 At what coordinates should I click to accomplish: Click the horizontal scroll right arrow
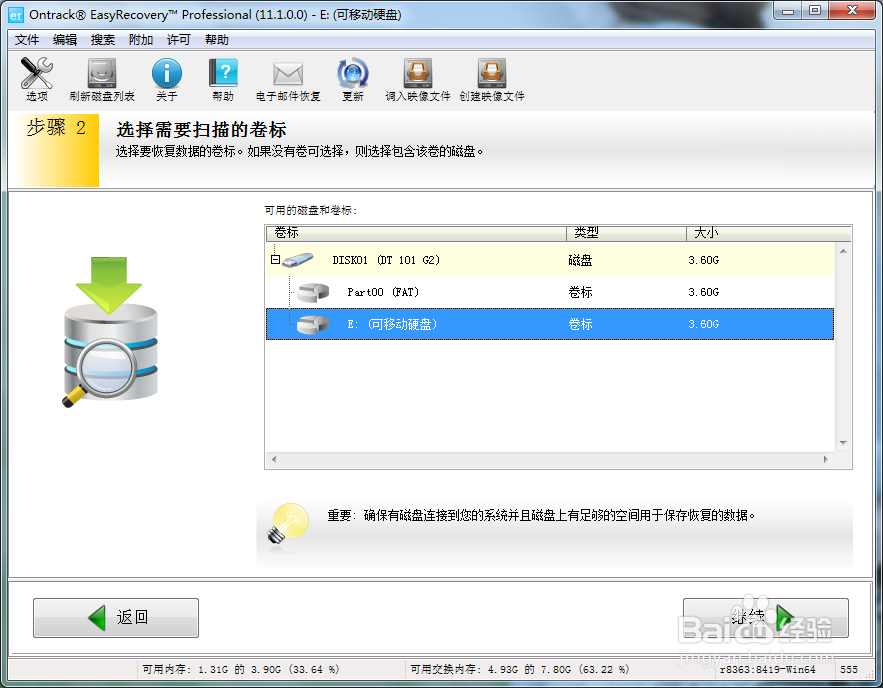pos(826,459)
